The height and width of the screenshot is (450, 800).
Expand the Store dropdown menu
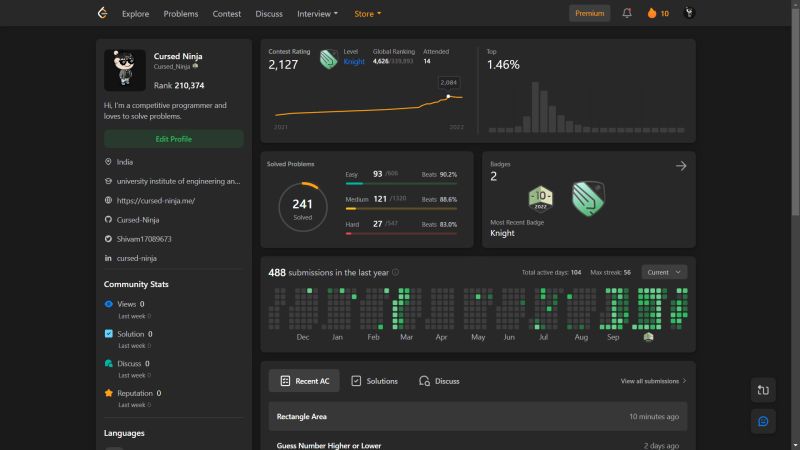tap(367, 14)
